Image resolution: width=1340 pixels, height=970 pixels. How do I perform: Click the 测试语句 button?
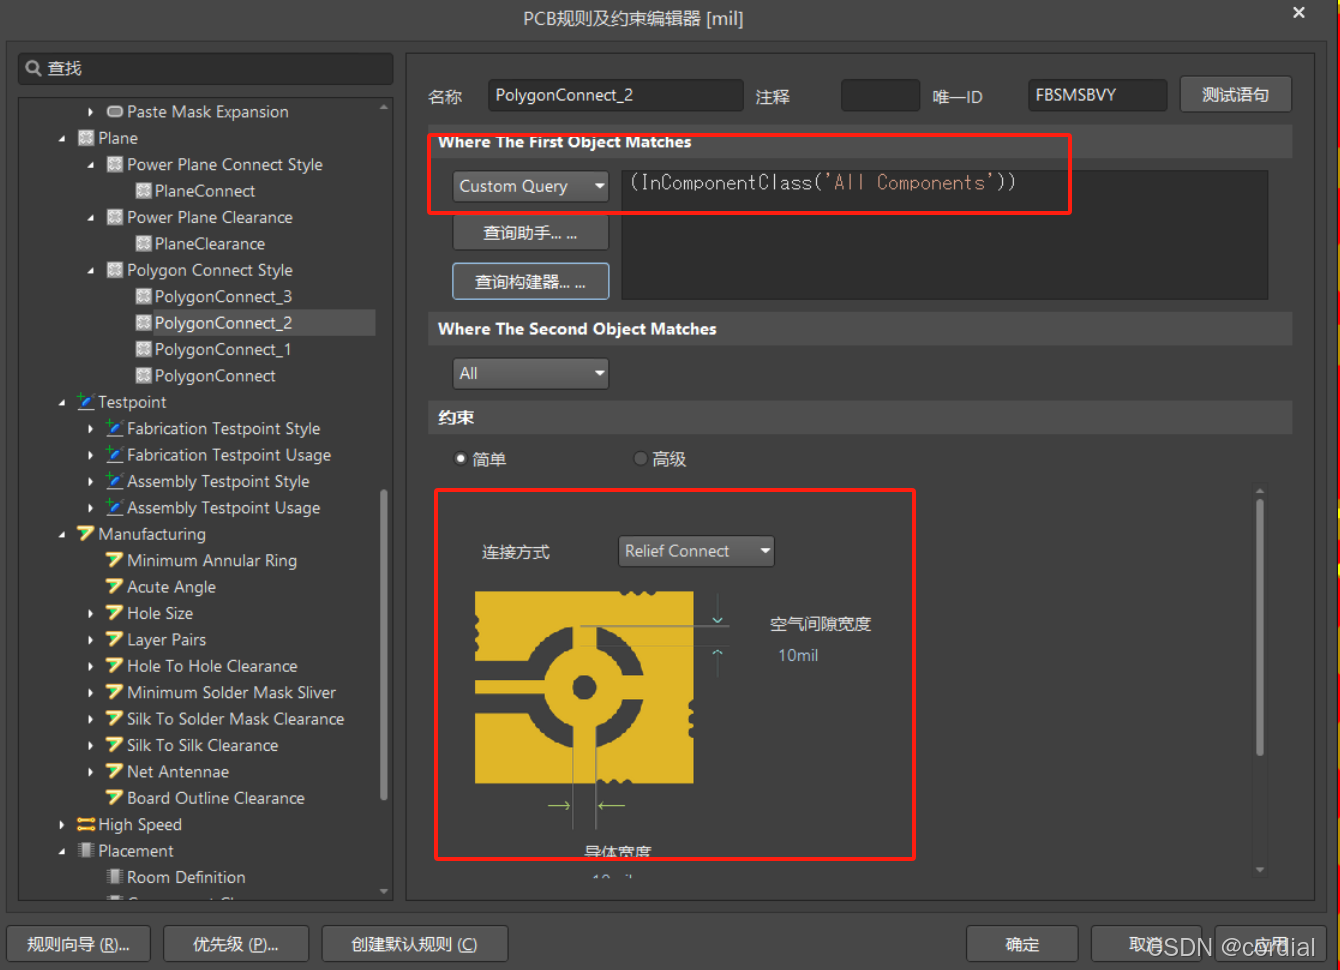point(1236,95)
